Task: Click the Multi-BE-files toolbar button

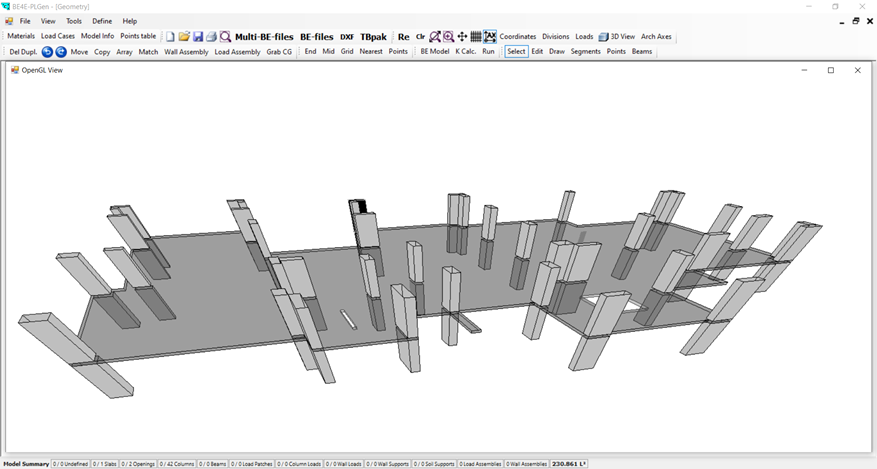Action: (x=264, y=37)
